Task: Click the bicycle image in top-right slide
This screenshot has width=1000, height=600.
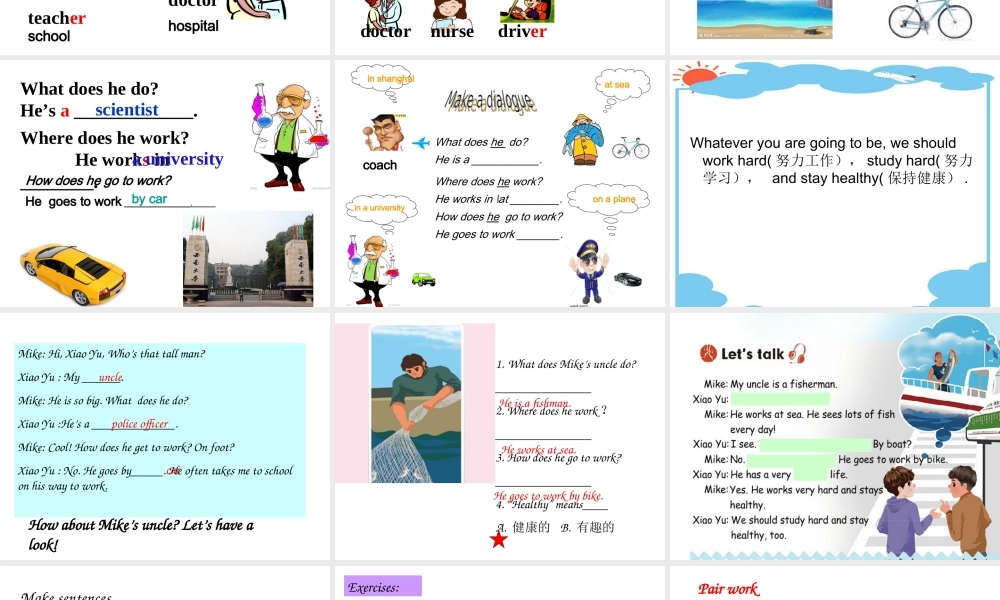Action: coord(930,18)
